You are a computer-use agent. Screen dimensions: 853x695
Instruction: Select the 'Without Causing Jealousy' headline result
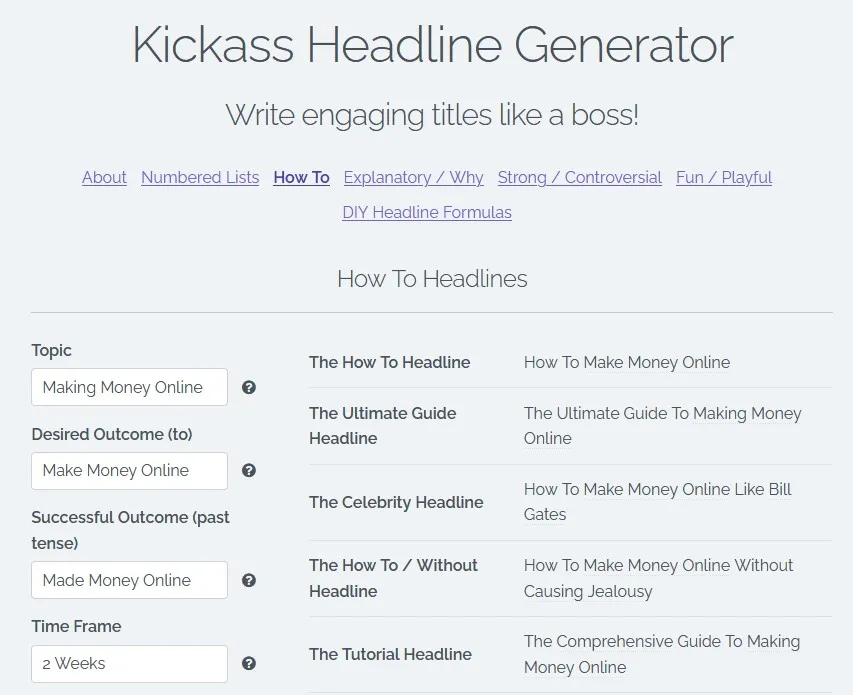[x=658, y=578]
